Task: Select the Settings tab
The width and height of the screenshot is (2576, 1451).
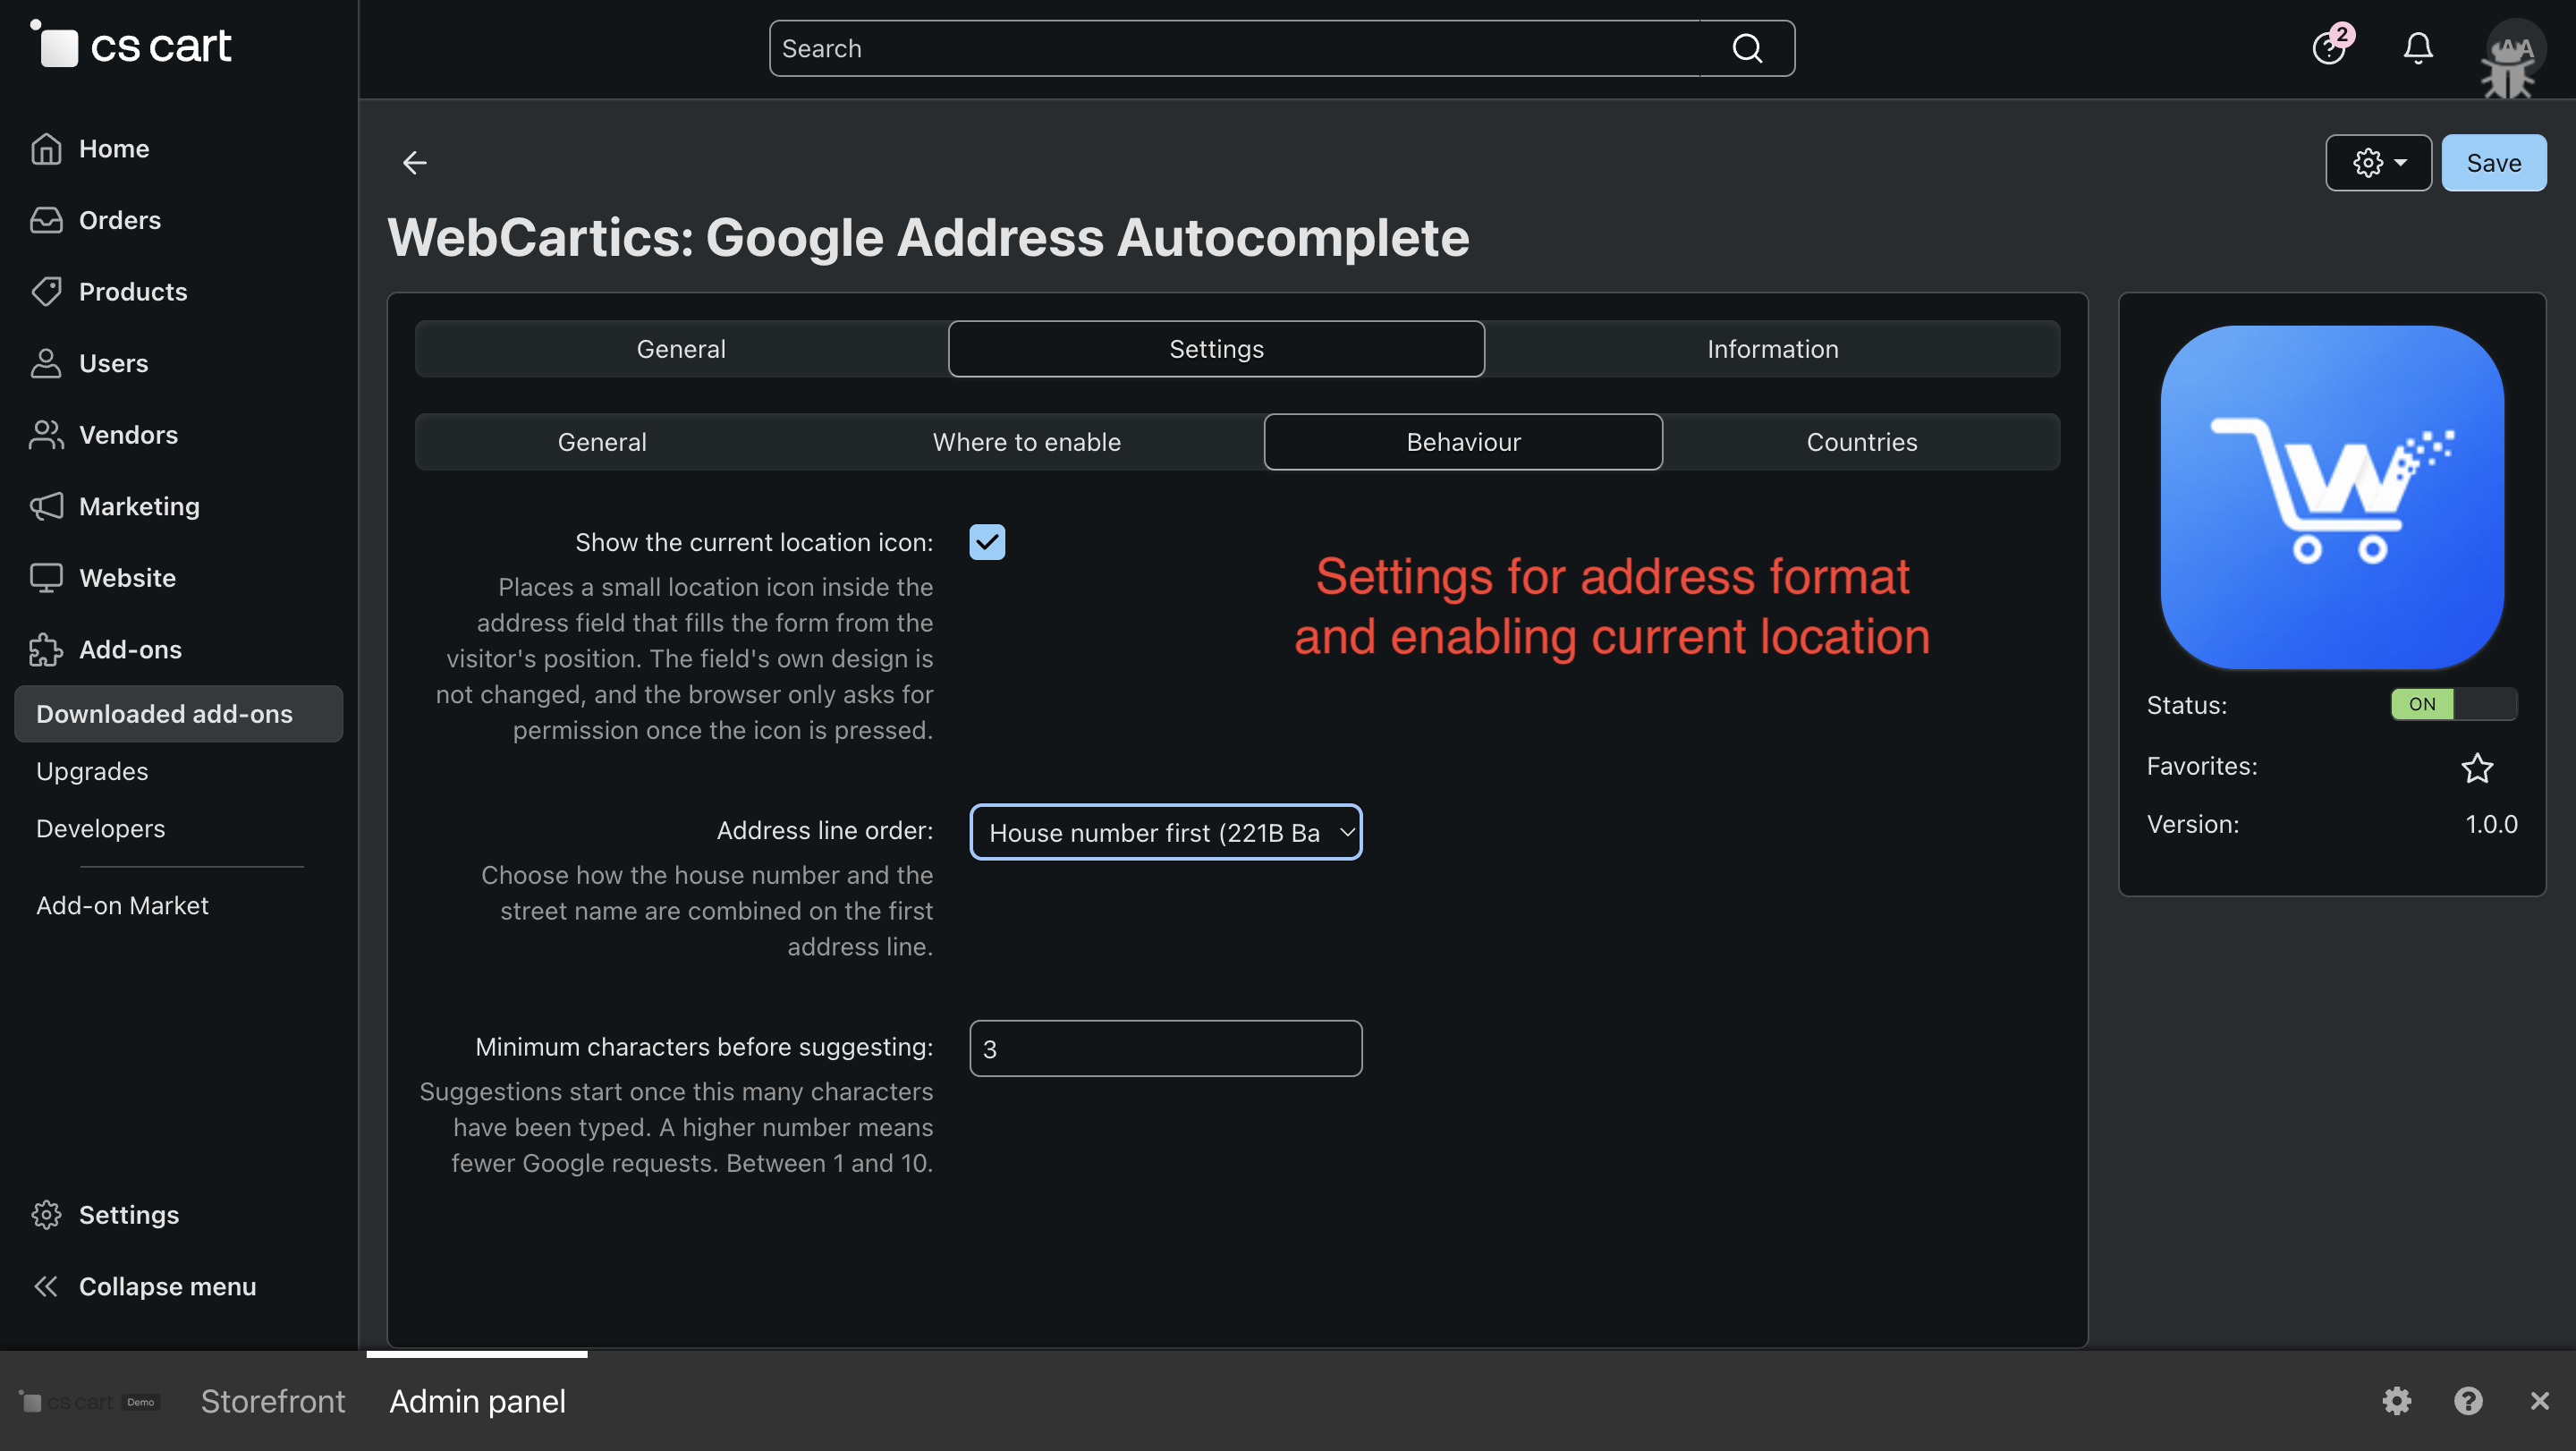Action: [x=1216, y=348]
